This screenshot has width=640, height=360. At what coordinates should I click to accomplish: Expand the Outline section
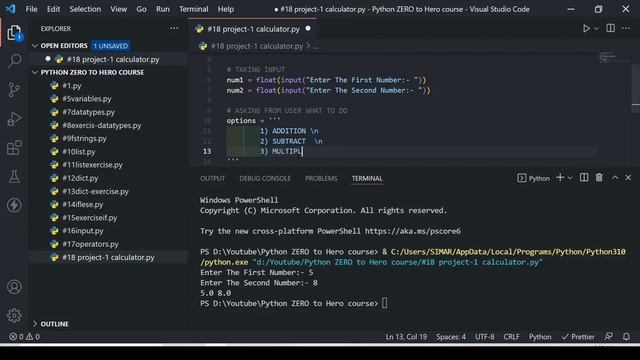coord(35,324)
